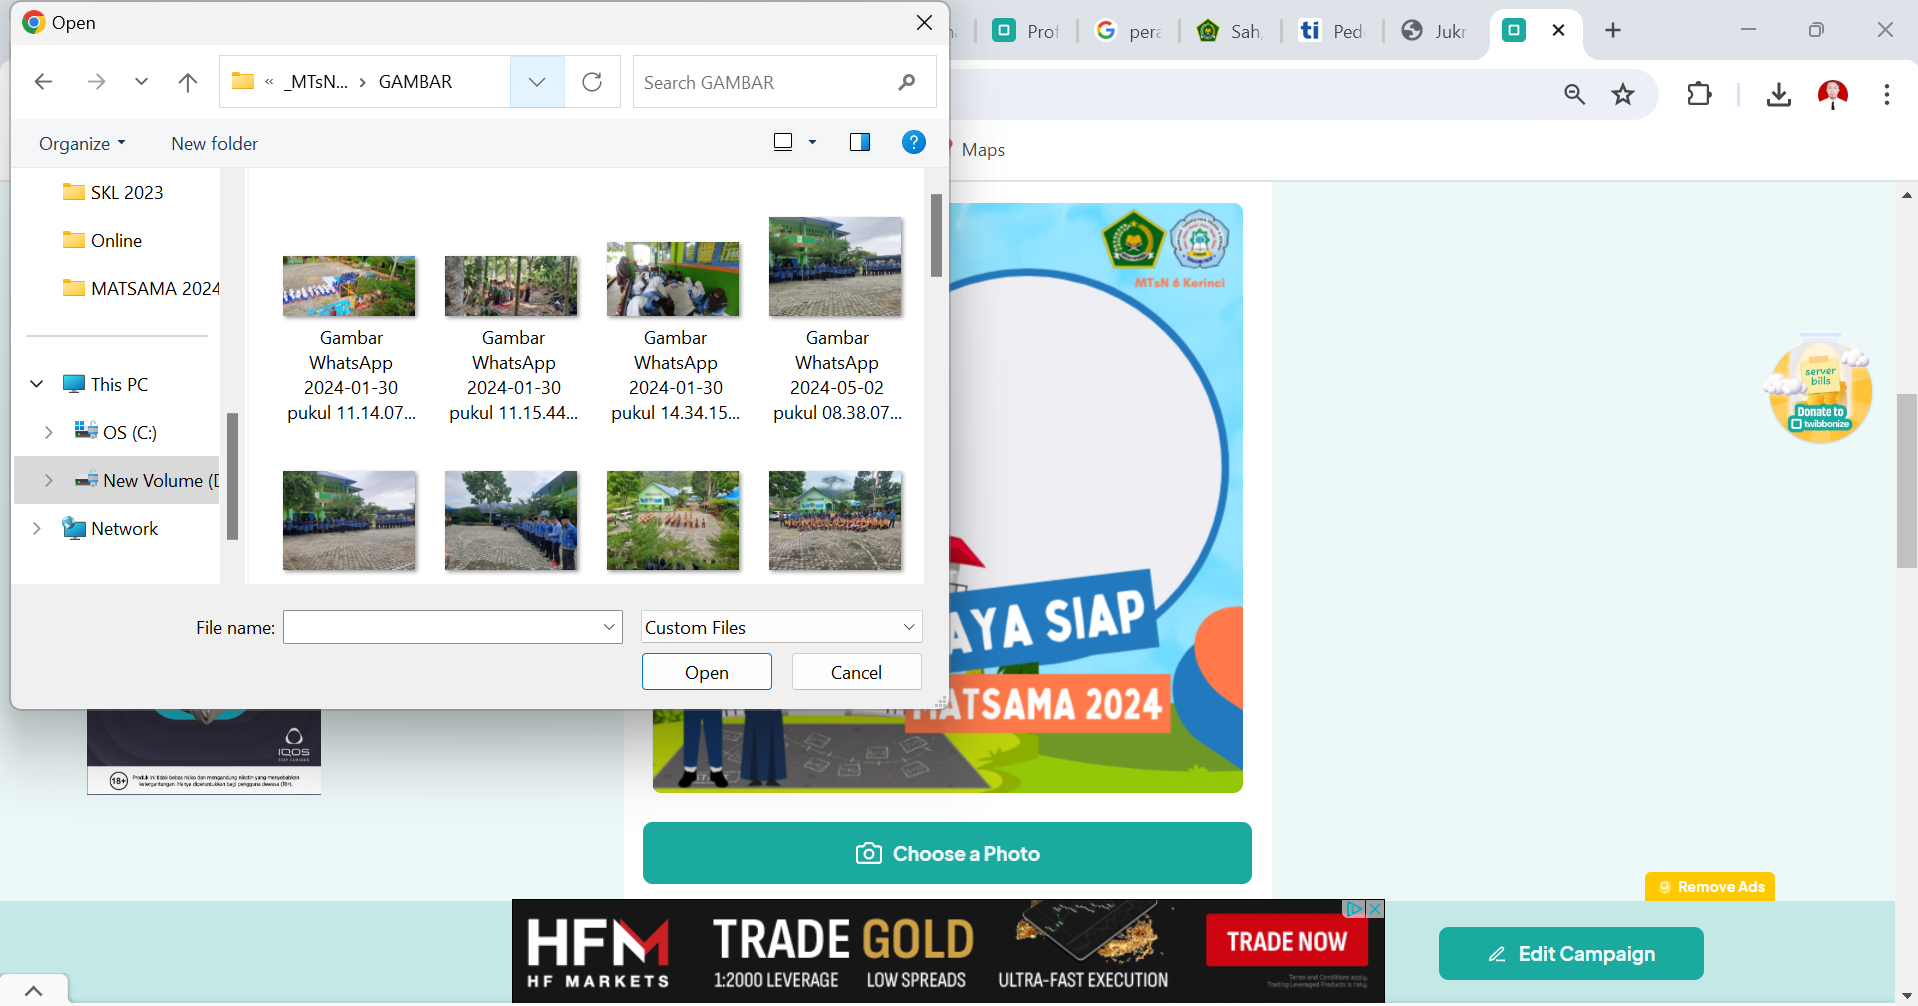Click the file list vertical scrollbar

(x=936, y=236)
